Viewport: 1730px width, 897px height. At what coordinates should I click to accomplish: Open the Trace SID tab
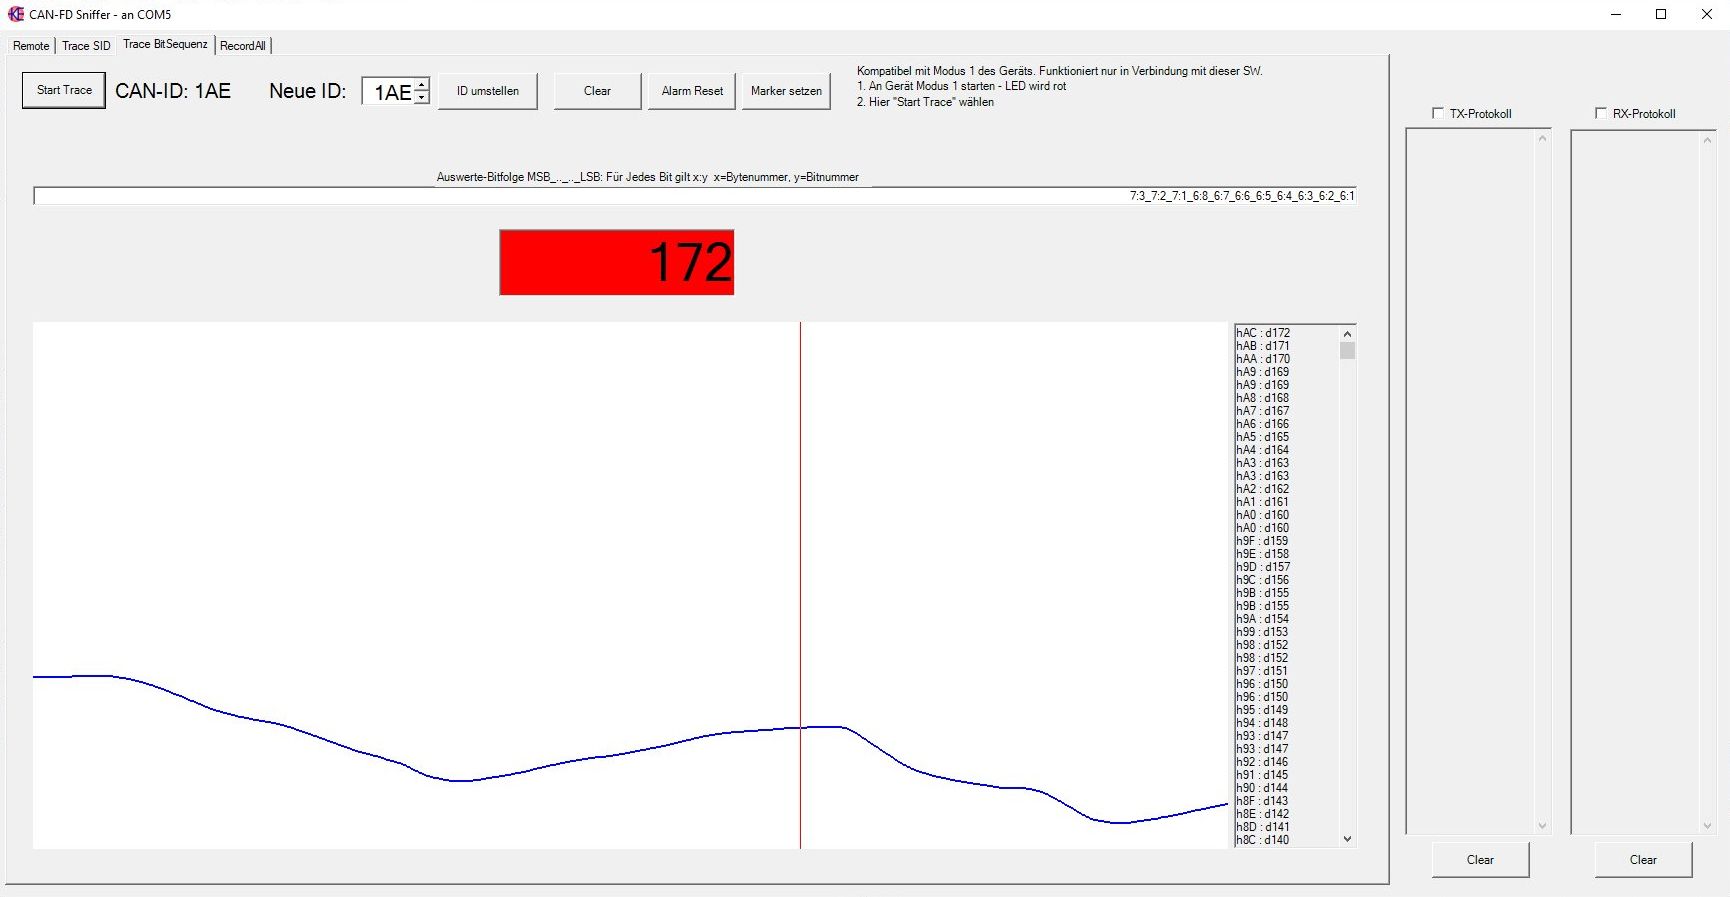(x=86, y=46)
